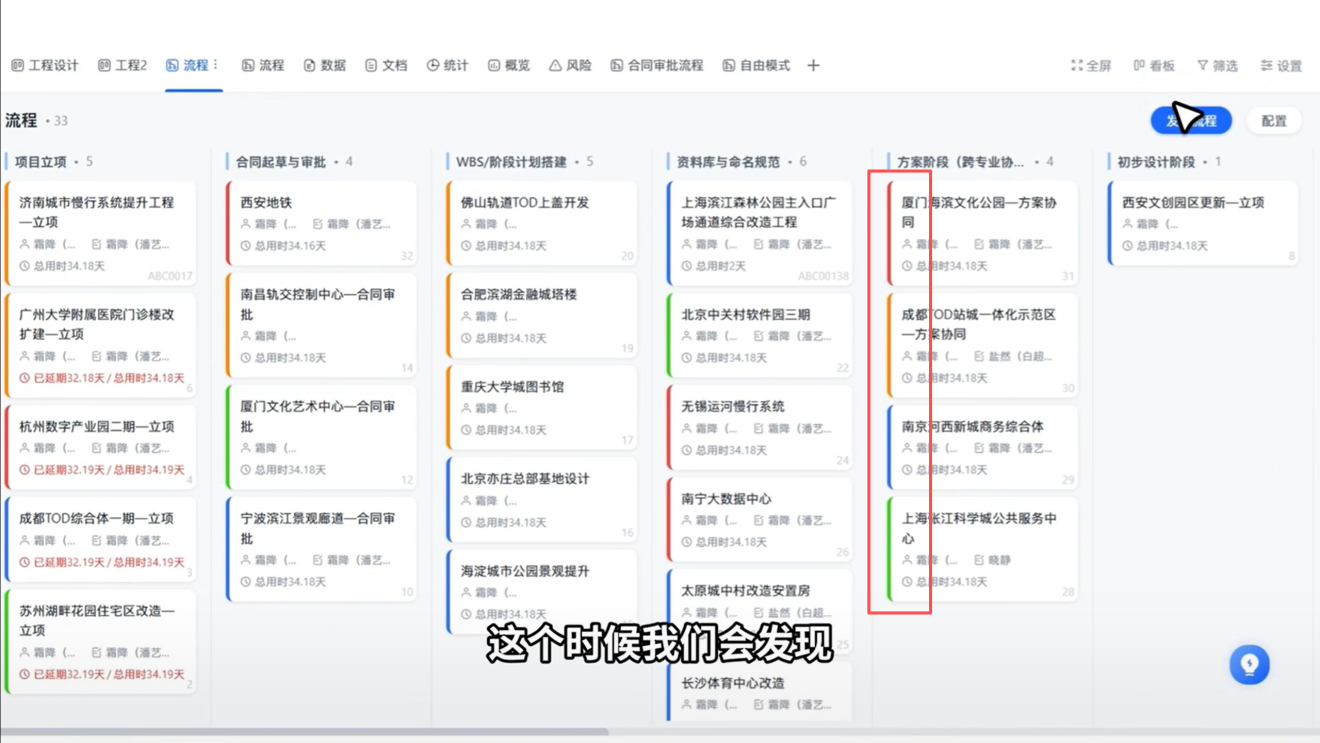
Task: Open card 苏州湖畔花园住宅区改造—立项
Action: click(100, 640)
